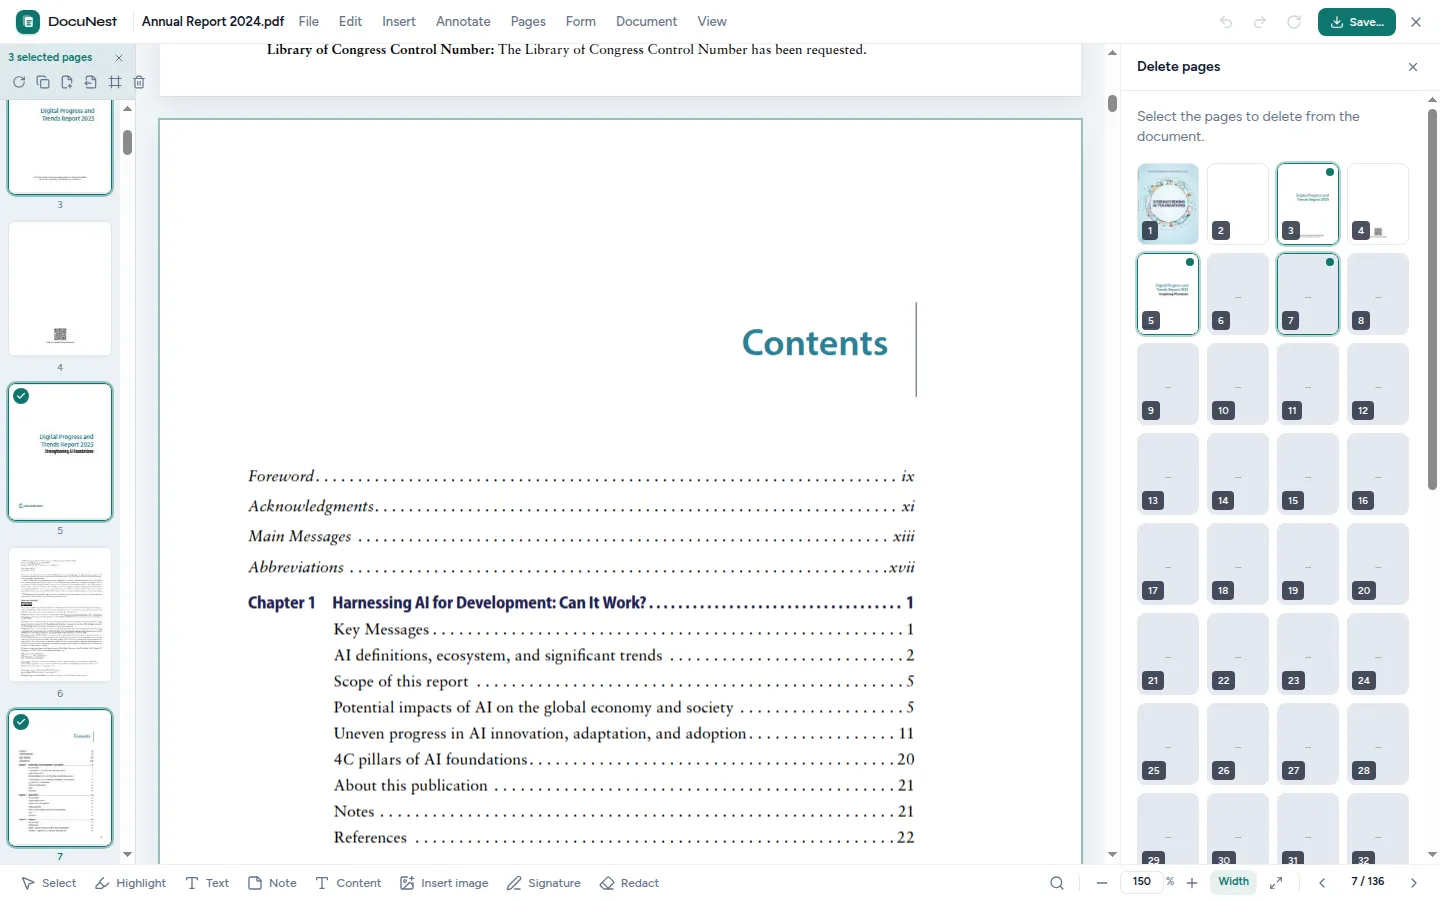Choose the Text tool
The width and height of the screenshot is (1440, 900).
click(x=207, y=883)
